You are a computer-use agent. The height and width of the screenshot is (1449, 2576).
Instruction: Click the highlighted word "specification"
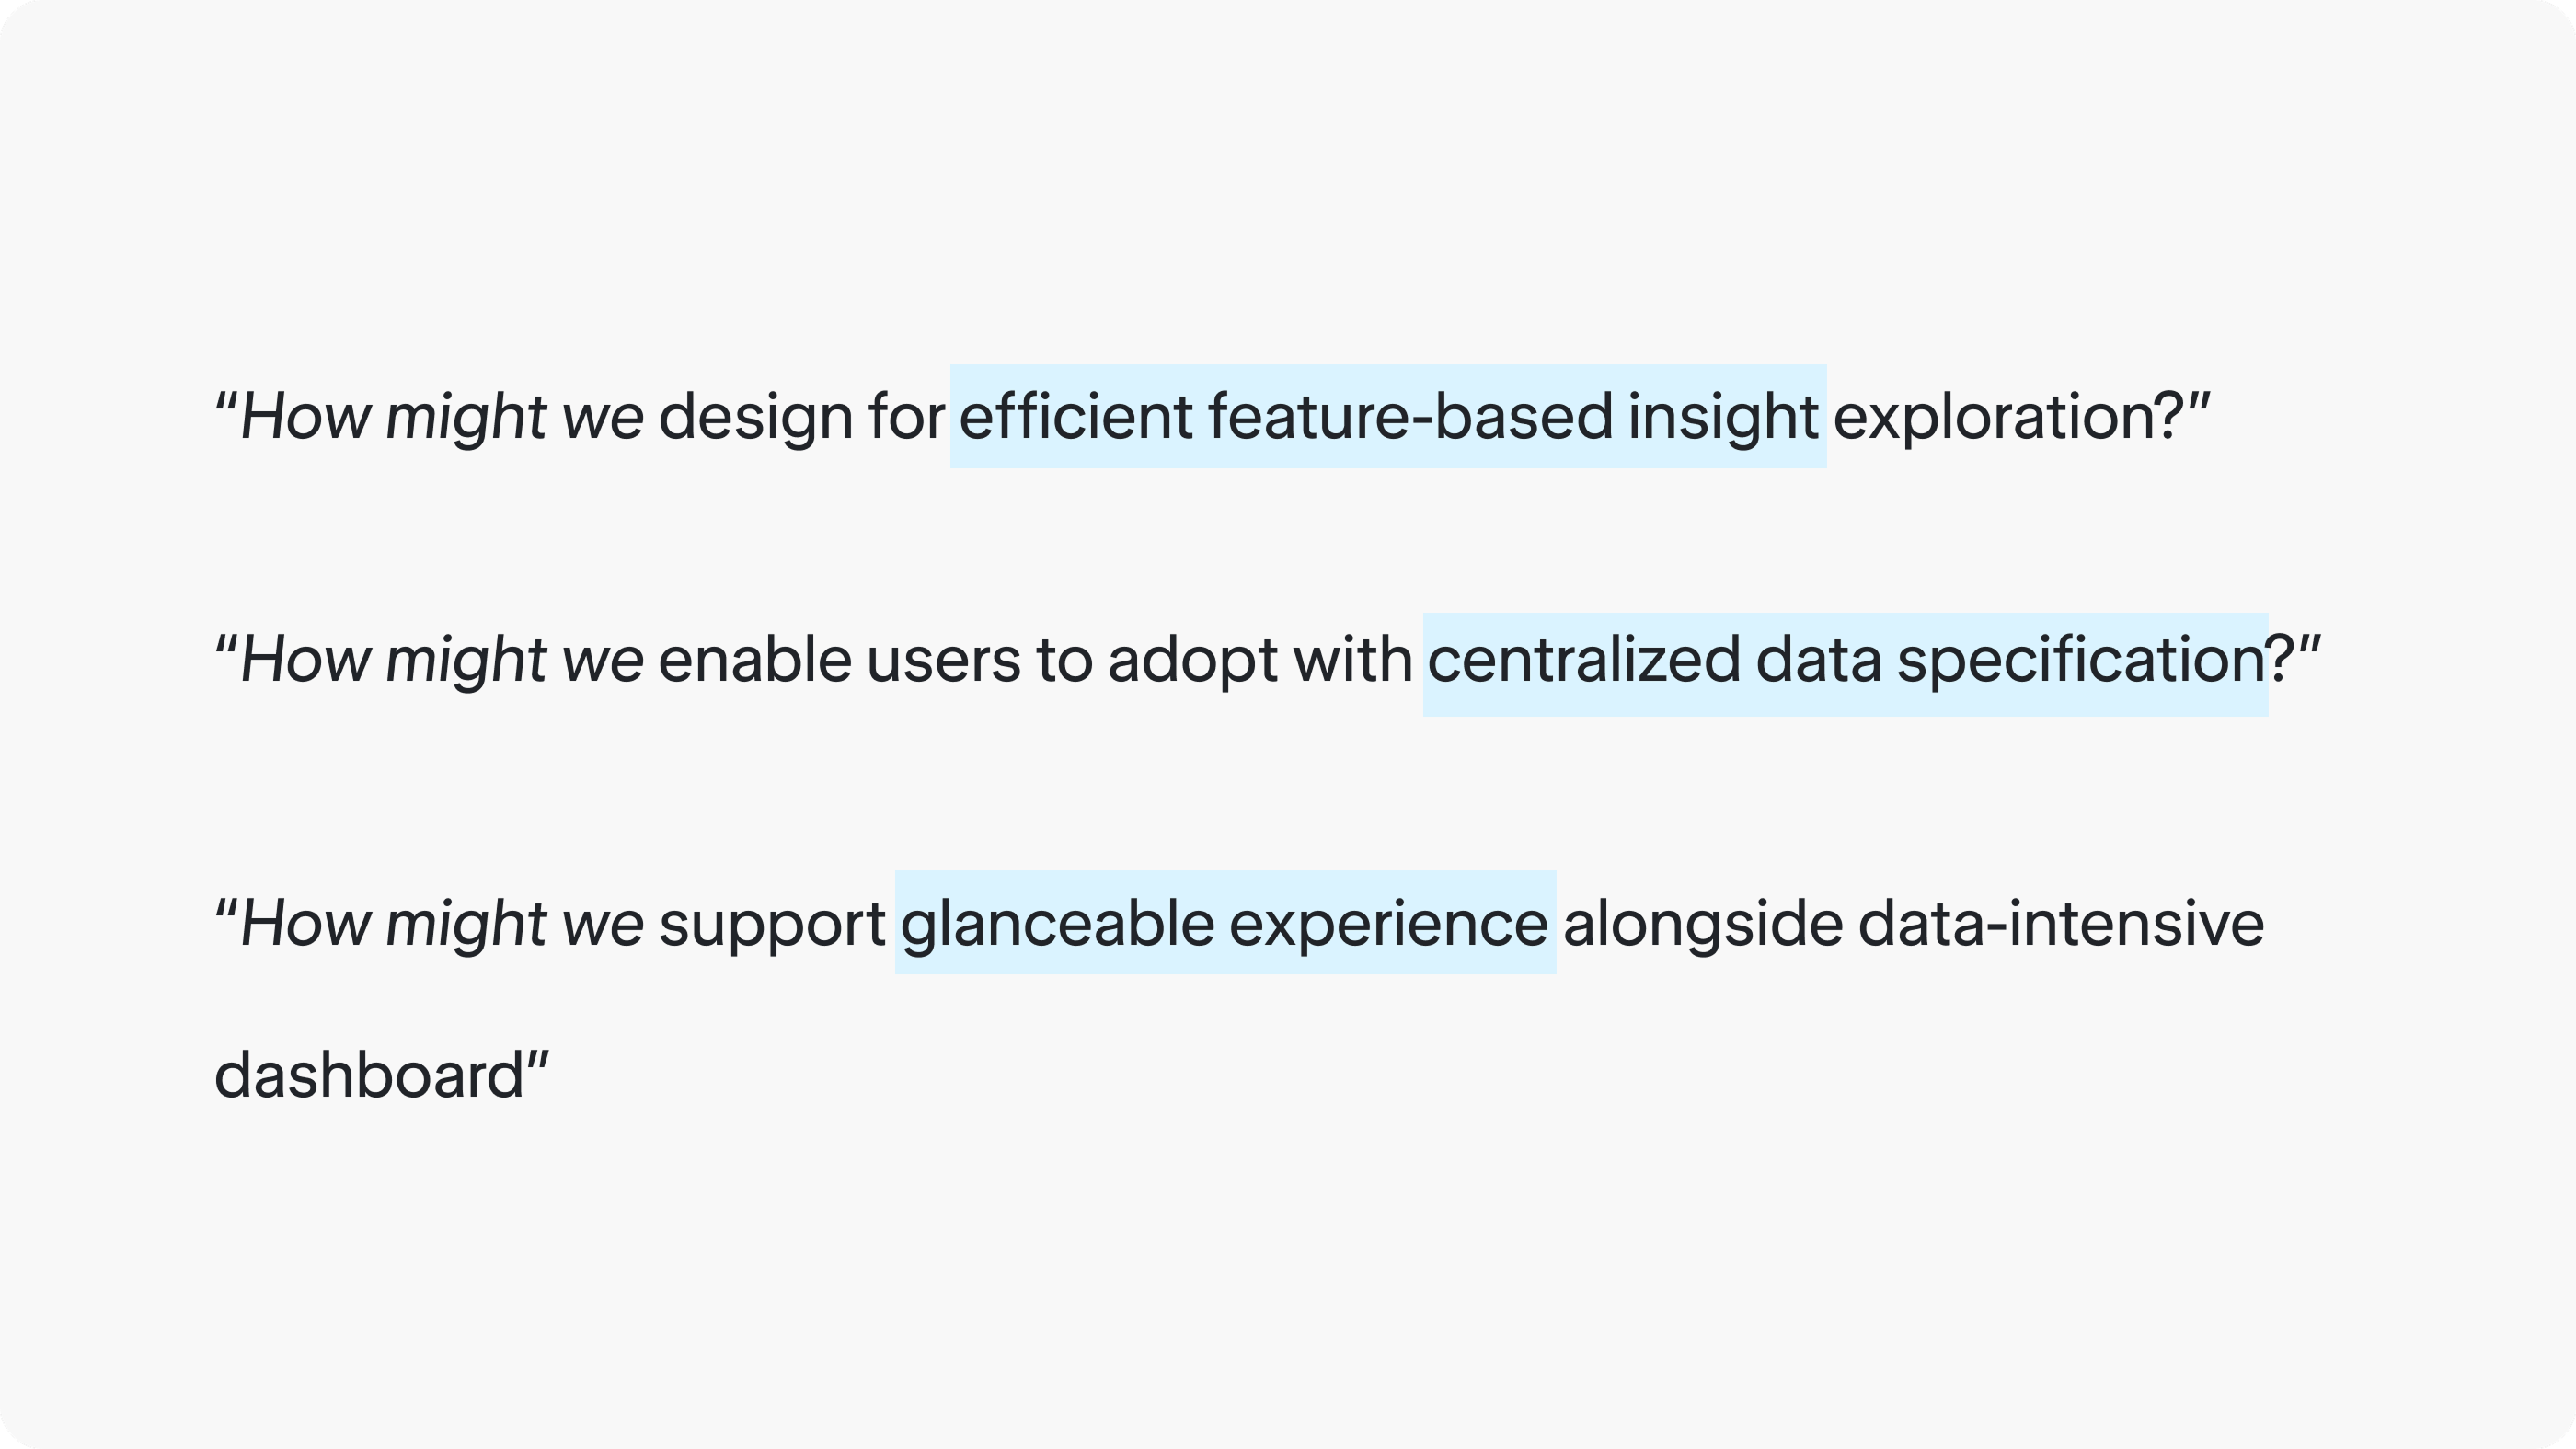point(2081,662)
